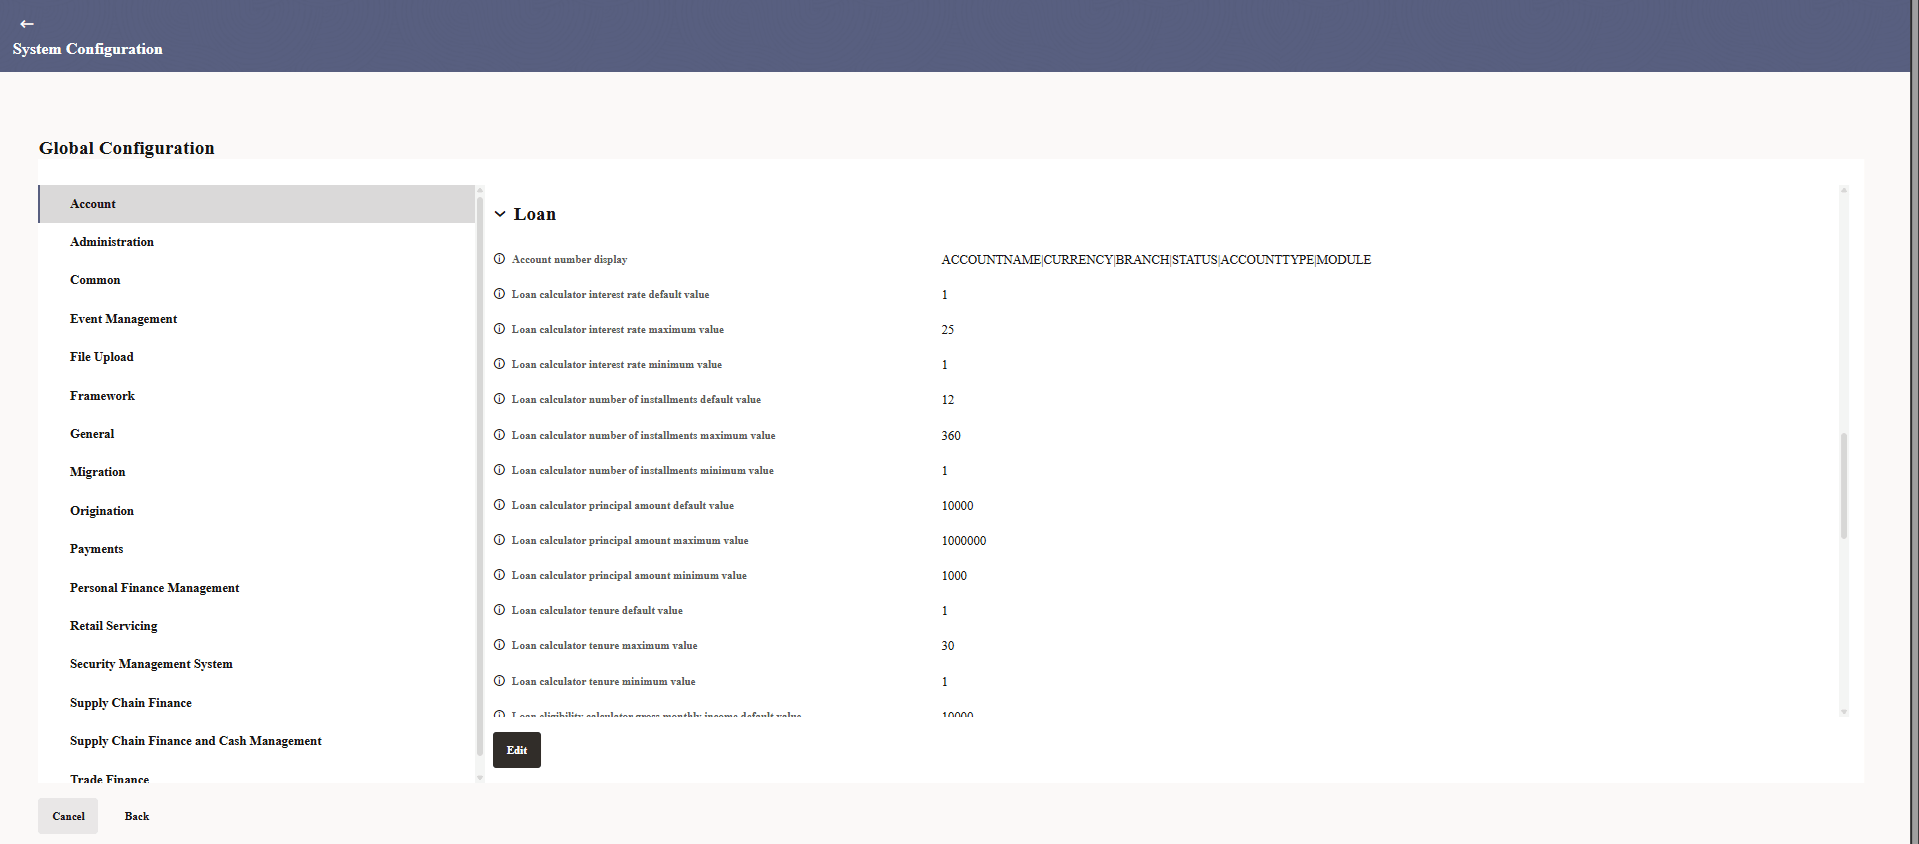Select the Account category
Screen dimensions: 1919x844
point(256,204)
